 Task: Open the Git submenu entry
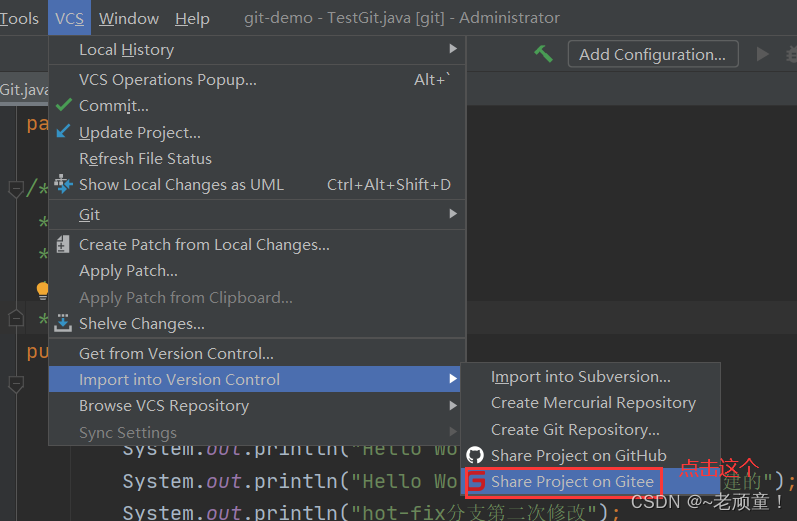(257, 214)
